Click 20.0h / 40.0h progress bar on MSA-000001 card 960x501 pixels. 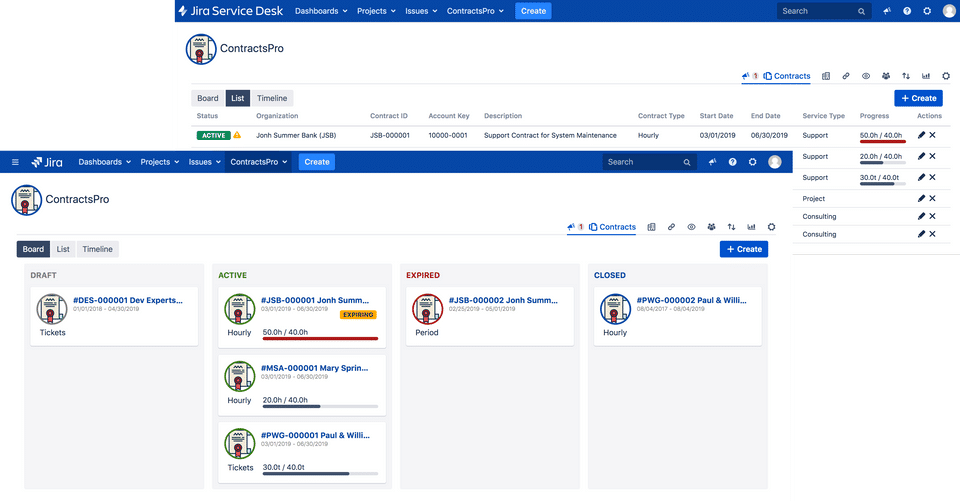coord(320,406)
